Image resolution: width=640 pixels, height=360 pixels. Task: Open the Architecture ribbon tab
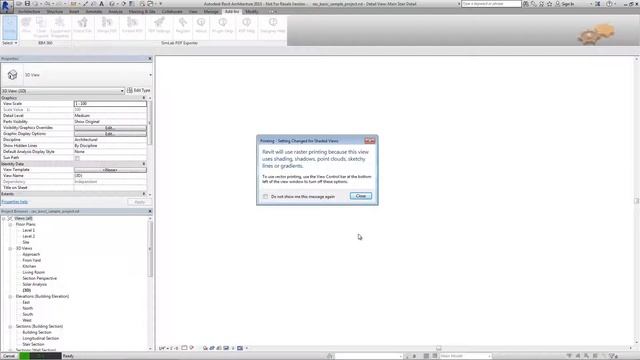pyautogui.click(x=29, y=11)
